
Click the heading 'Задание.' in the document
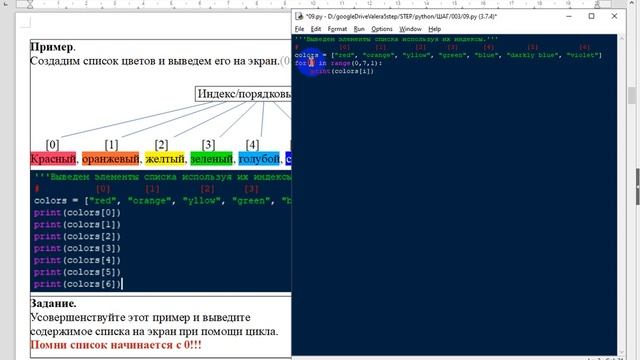pyautogui.click(x=53, y=304)
